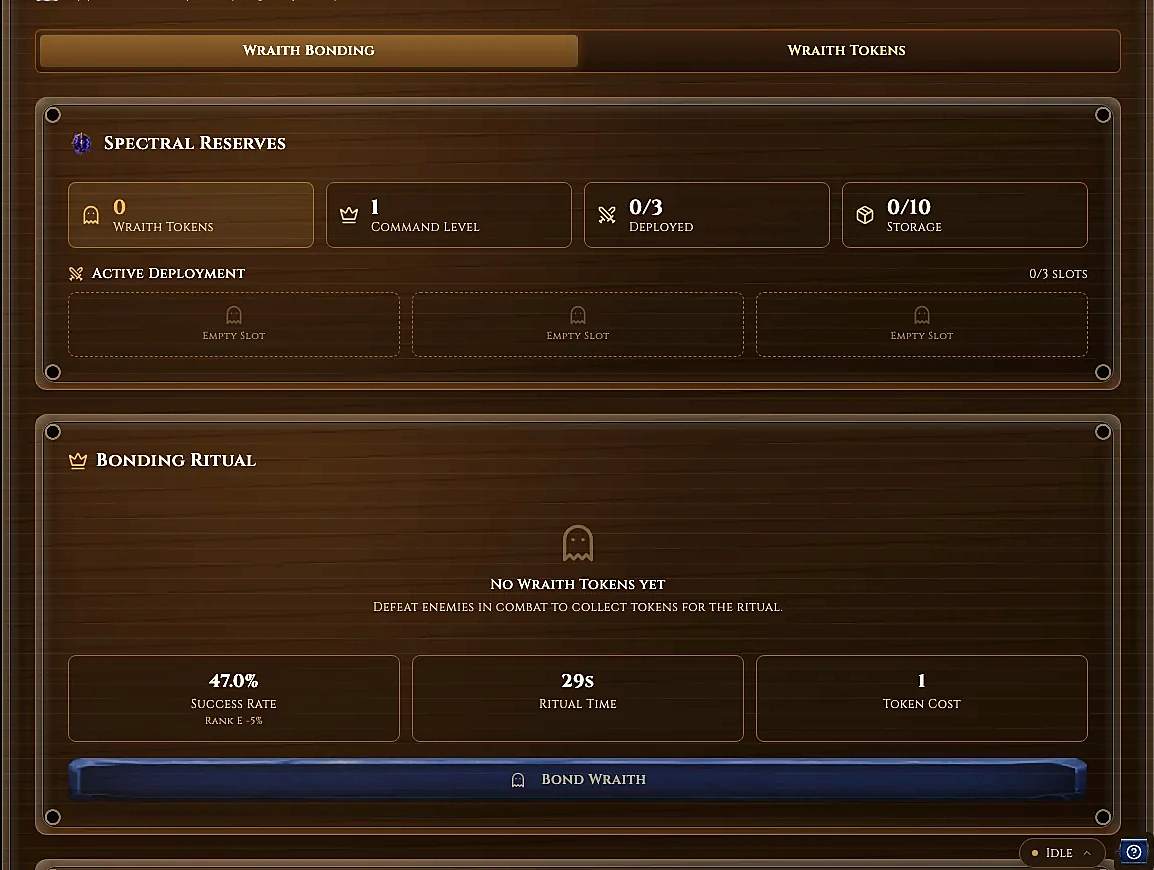Click the ghost icon in Wraith Tokens card
This screenshot has width=1154, height=870.
pos(91,215)
